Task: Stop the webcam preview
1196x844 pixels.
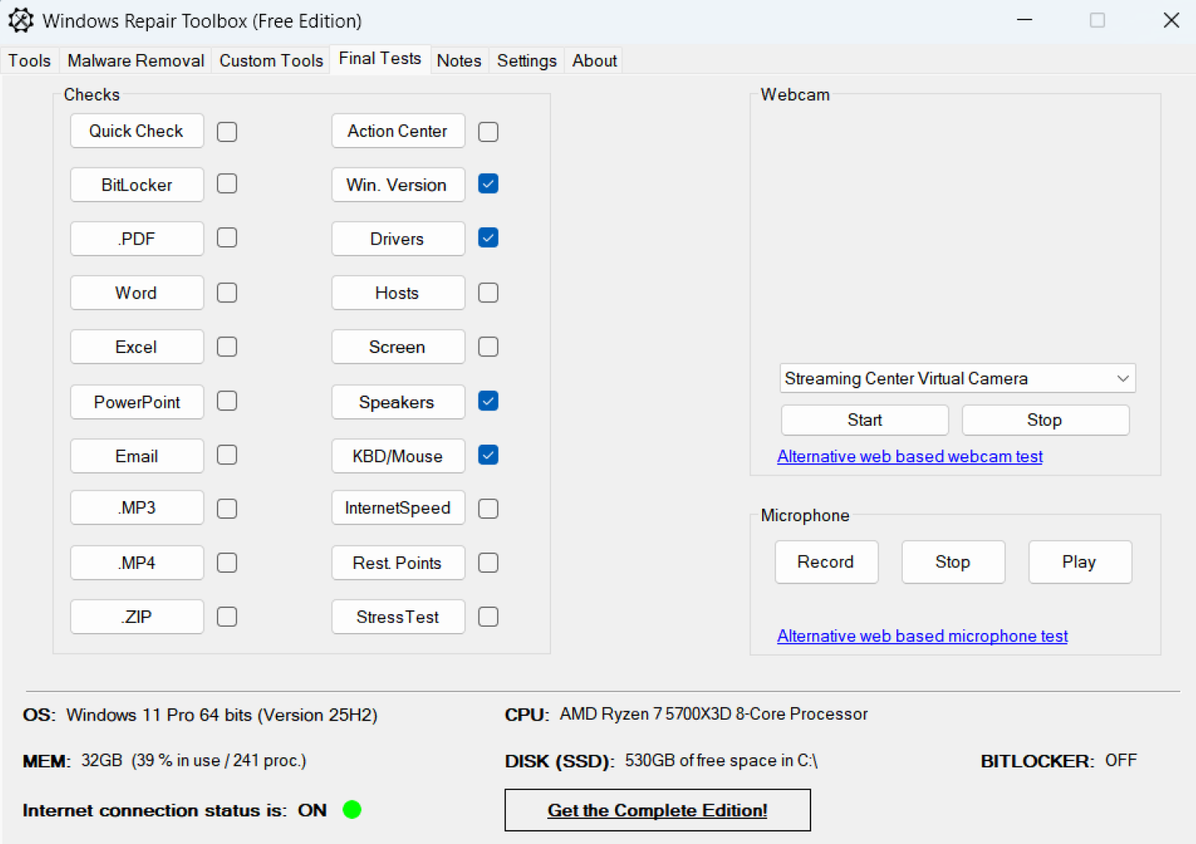Action: [x=1045, y=420]
